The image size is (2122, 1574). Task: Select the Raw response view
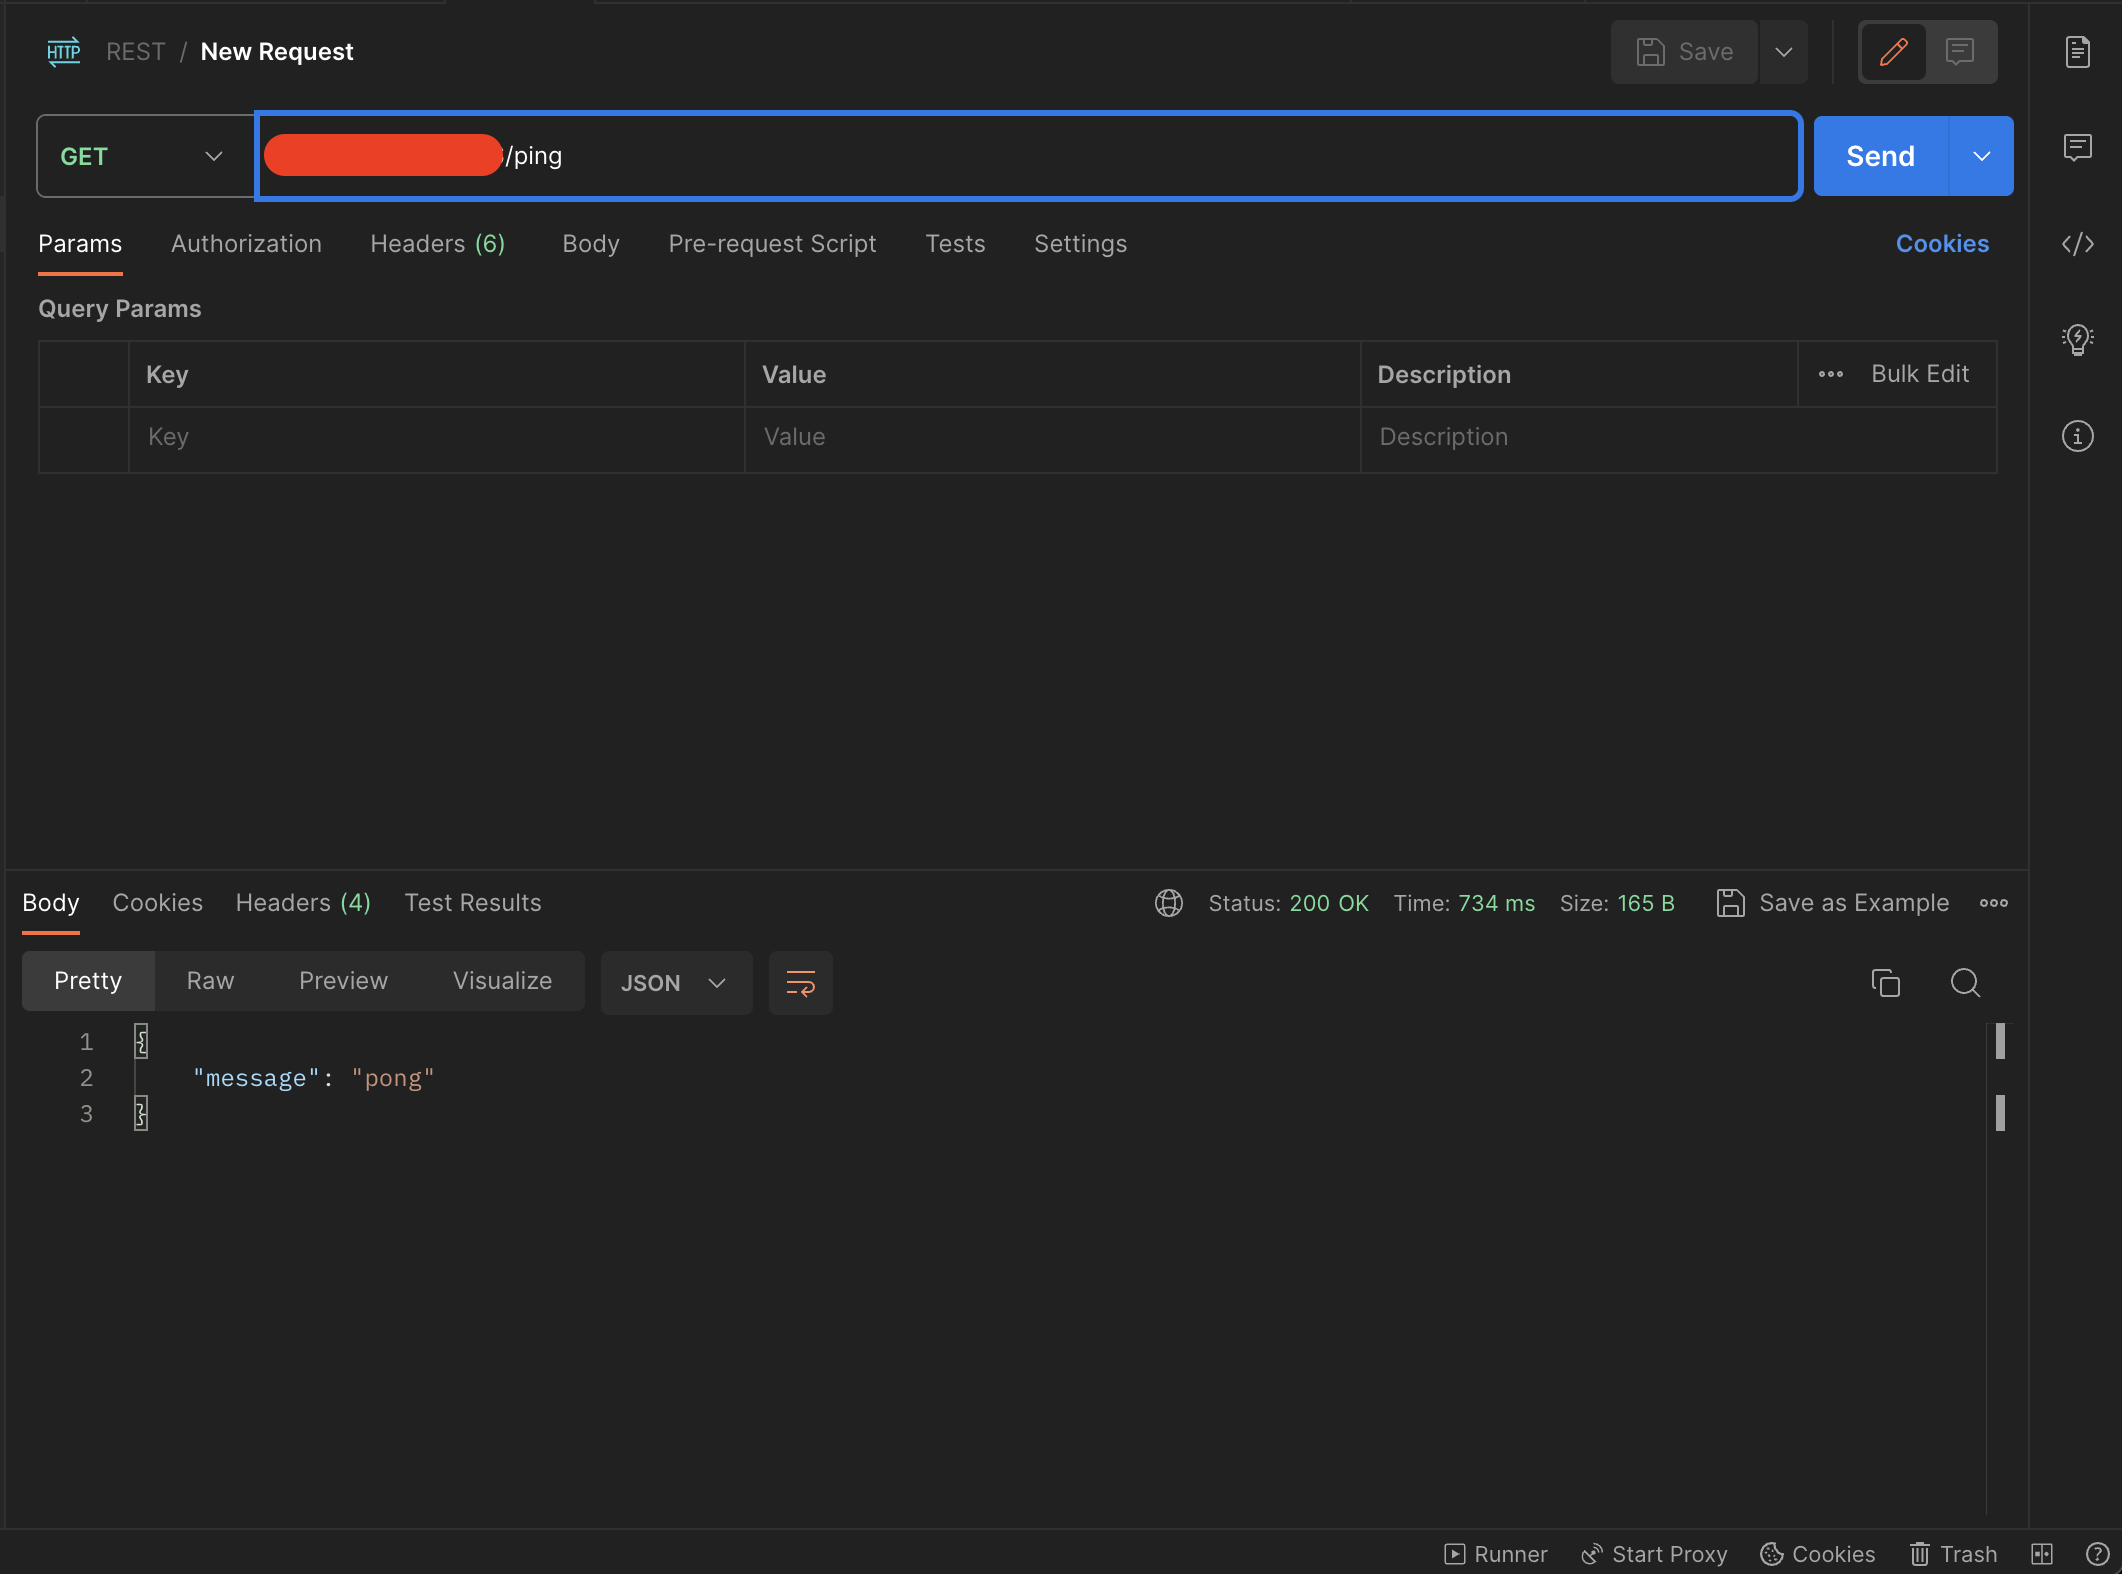(210, 980)
